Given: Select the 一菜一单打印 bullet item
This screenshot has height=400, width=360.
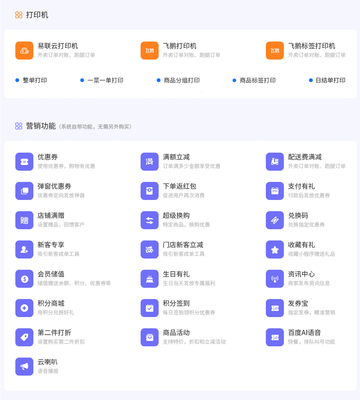Looking at the screenshot, I should 102,80.
